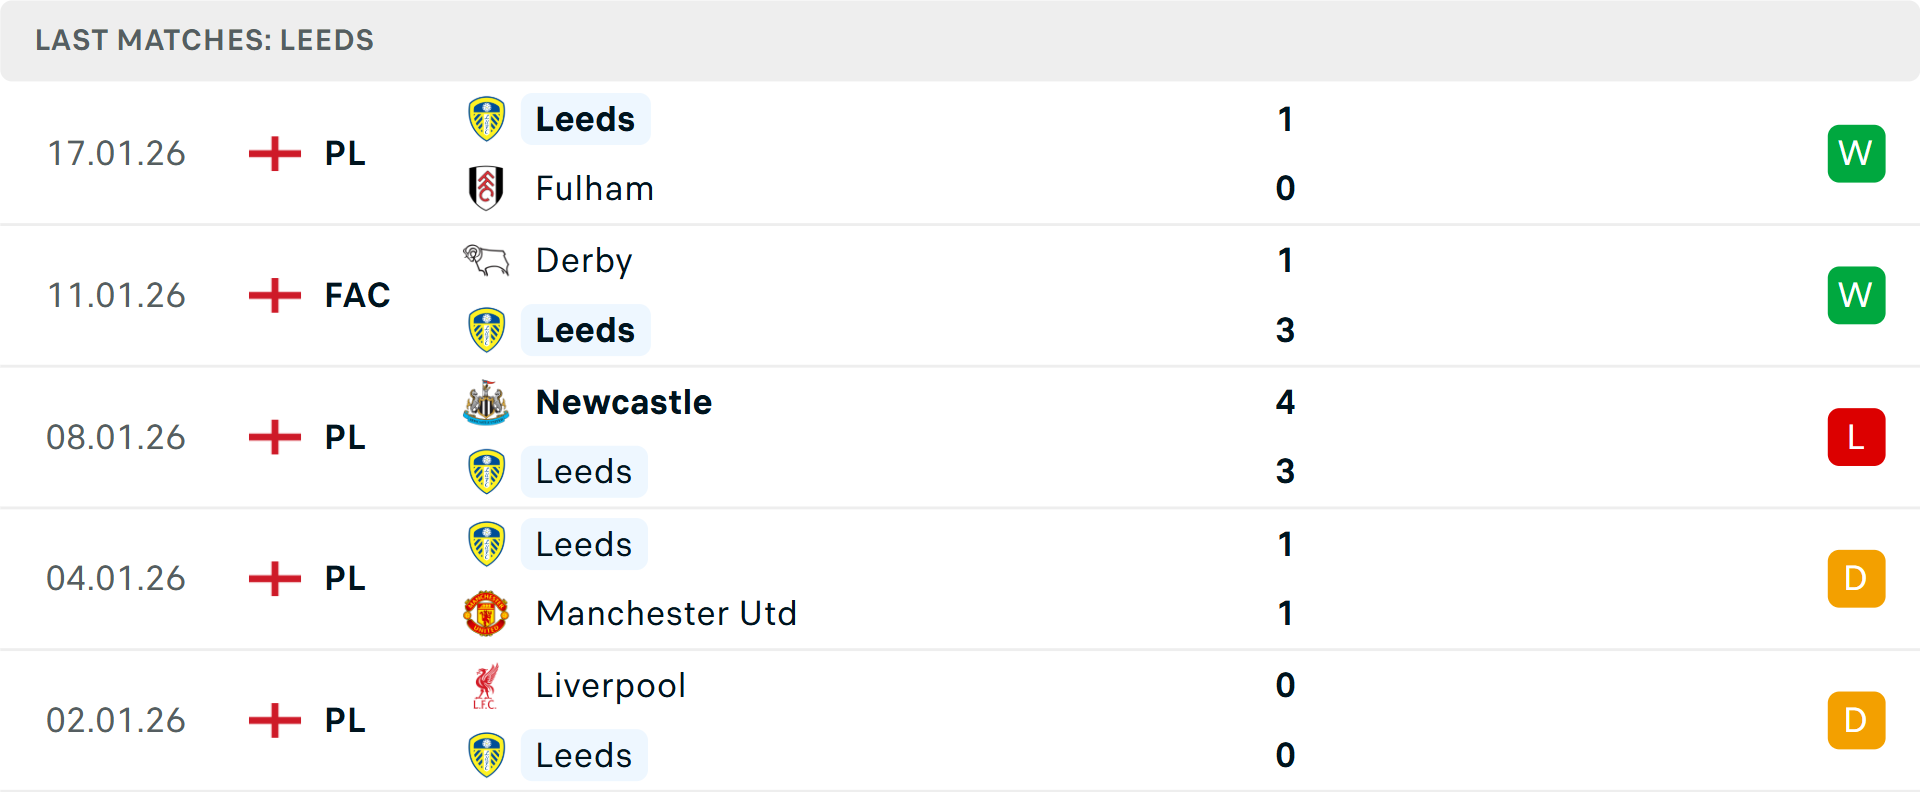Image resolution: width=1920 pixels, height=792 pixels.
Task: Click the Liverpool club crest
Action: [x=486, y=686]
